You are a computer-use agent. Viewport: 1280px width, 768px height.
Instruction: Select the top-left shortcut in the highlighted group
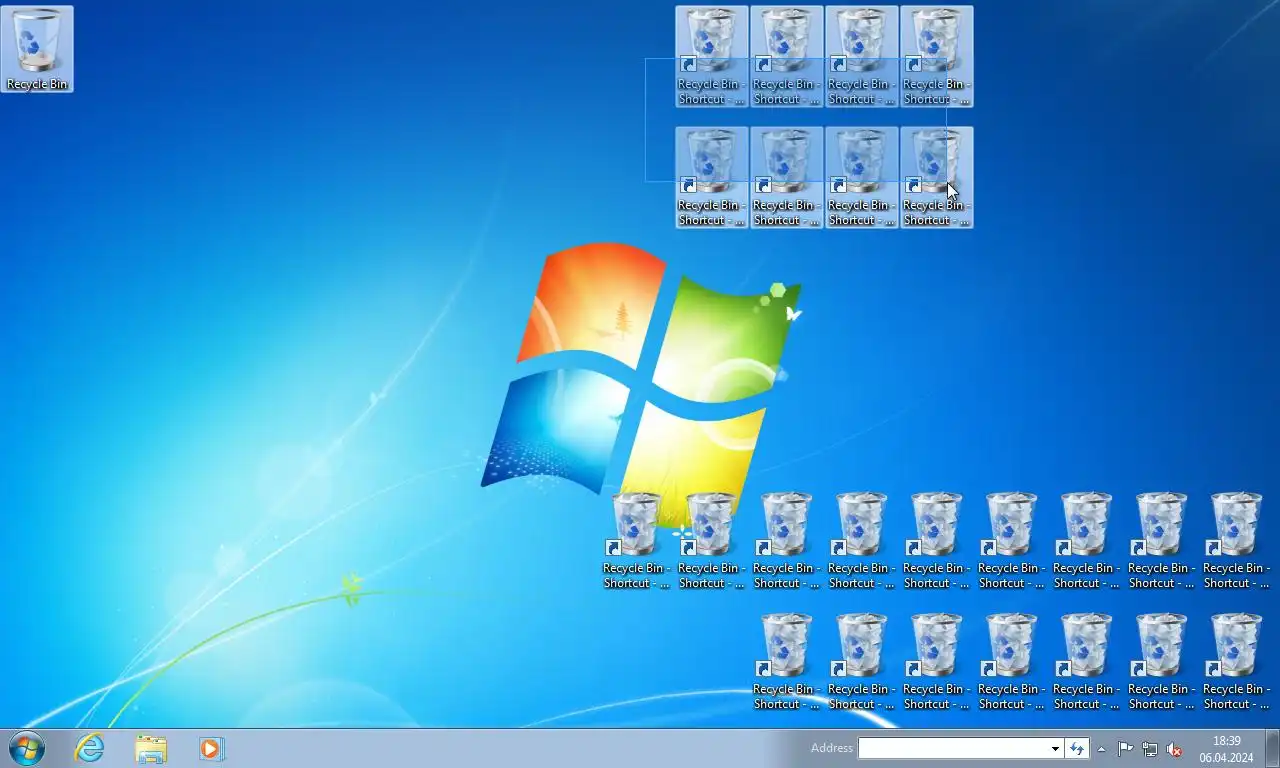[712, 56]
